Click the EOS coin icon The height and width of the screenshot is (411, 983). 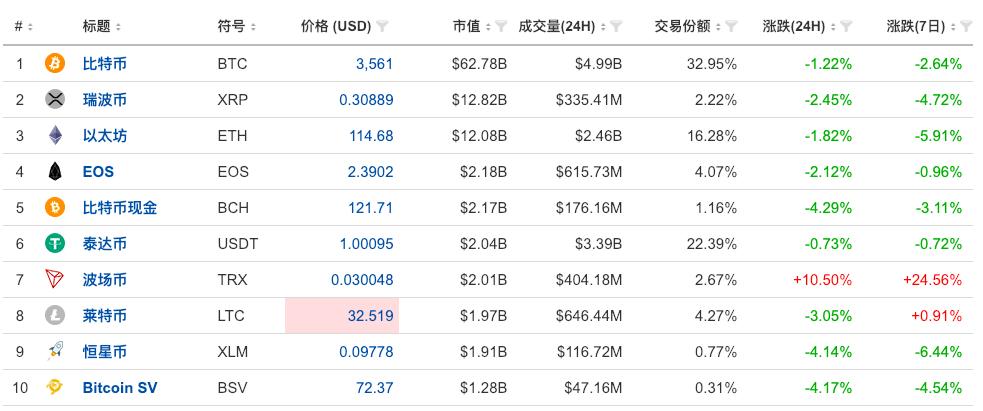point(55,171)
